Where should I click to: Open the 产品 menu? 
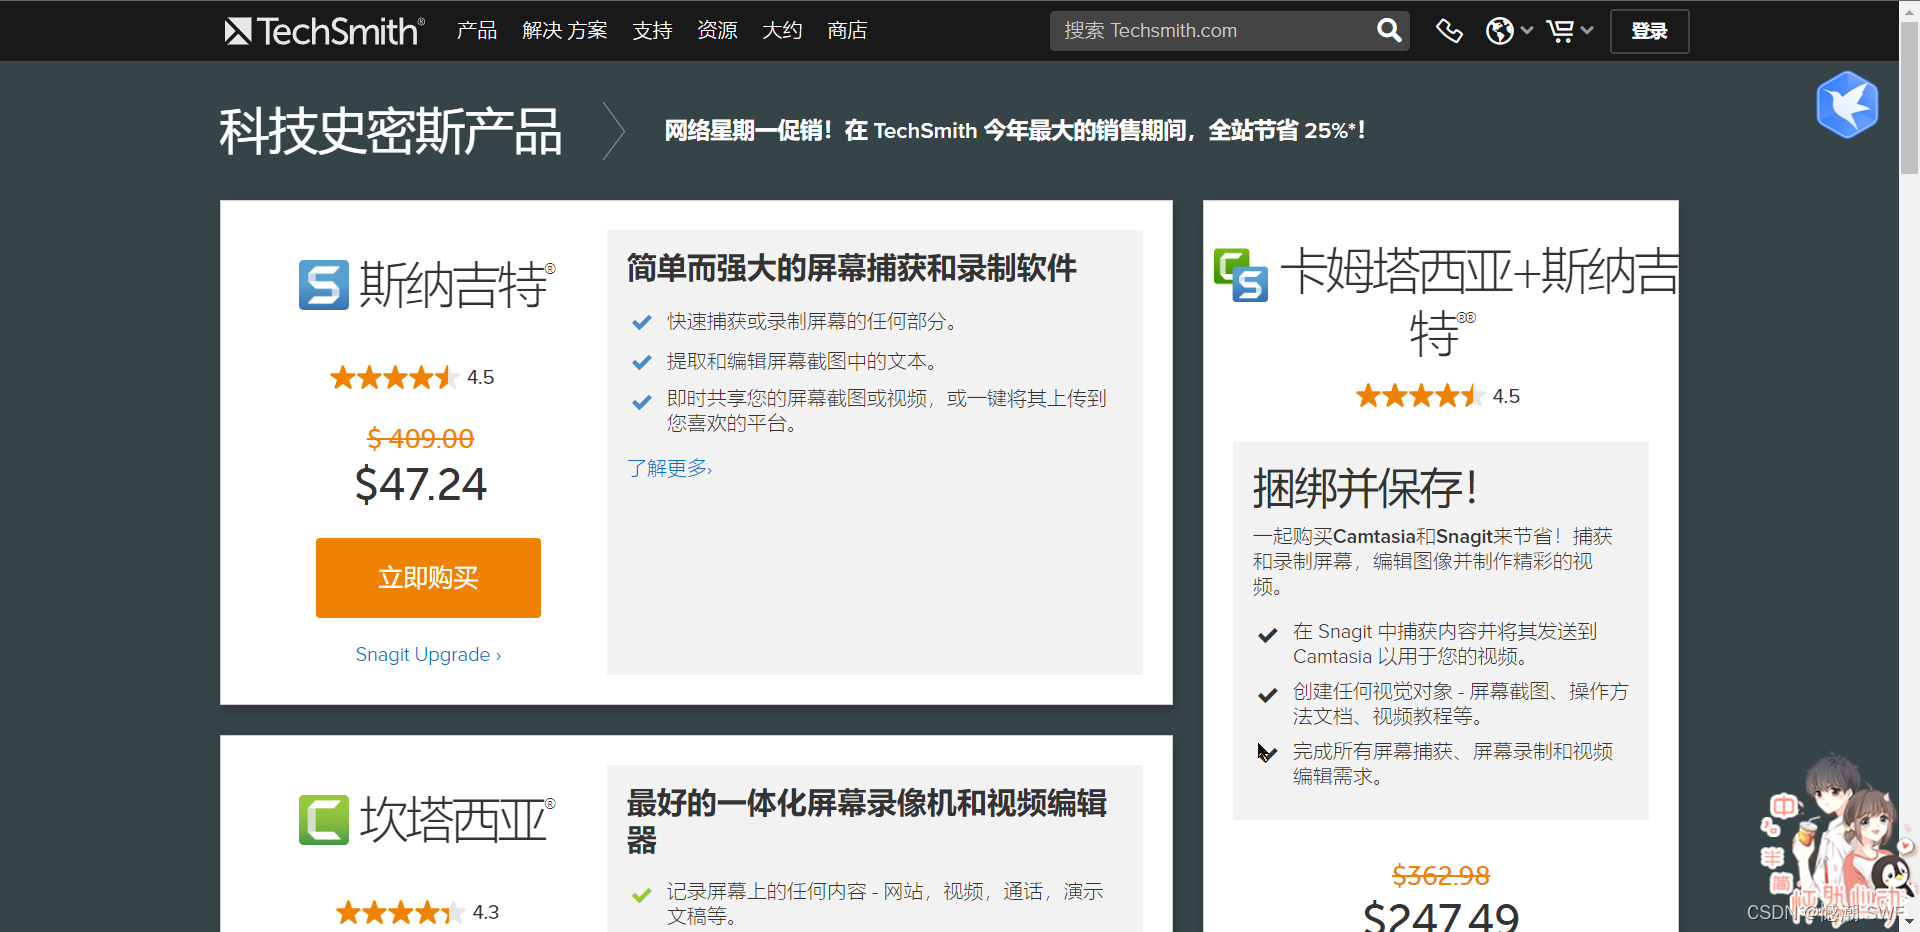(x=477, y=31)
